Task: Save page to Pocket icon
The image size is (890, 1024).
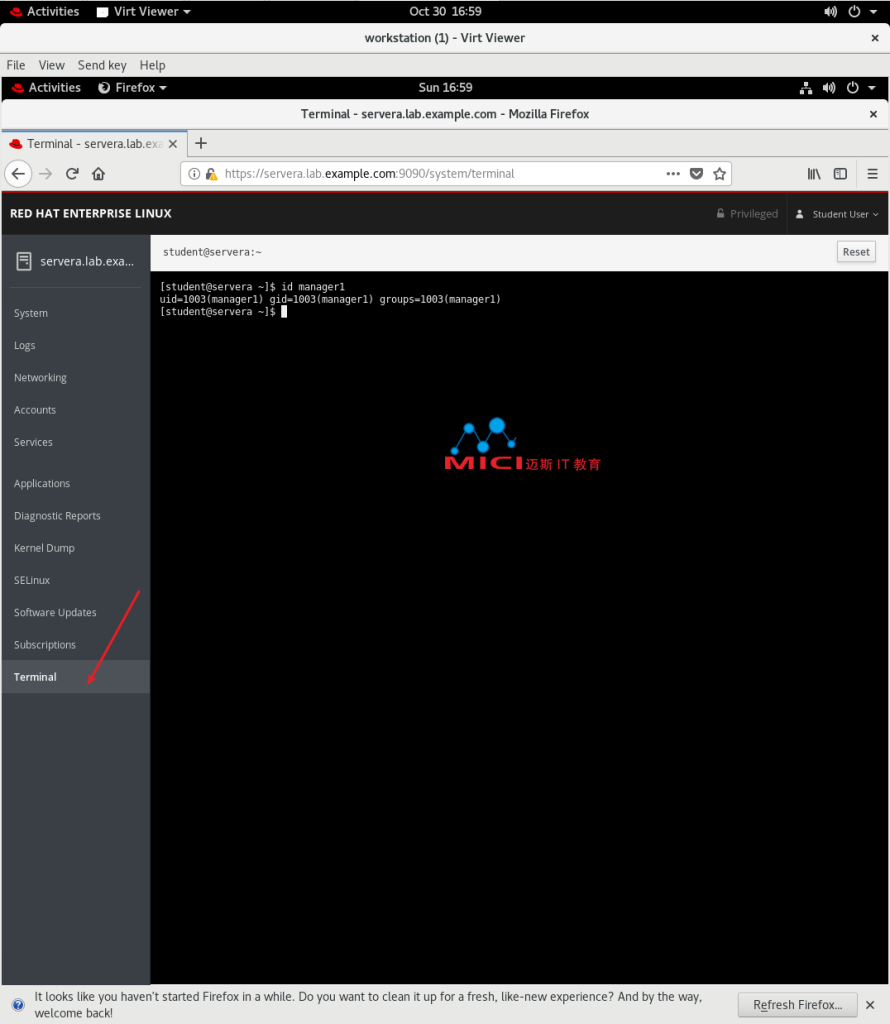Action: [x=696, y=174]
